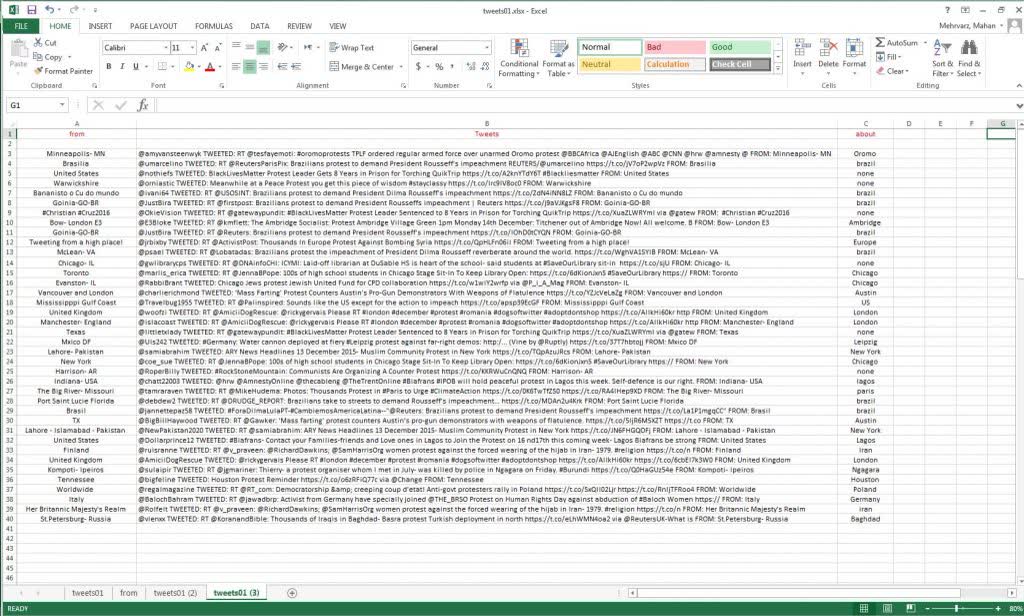Switch to the INSERT ribbon tab

point(100,26)
